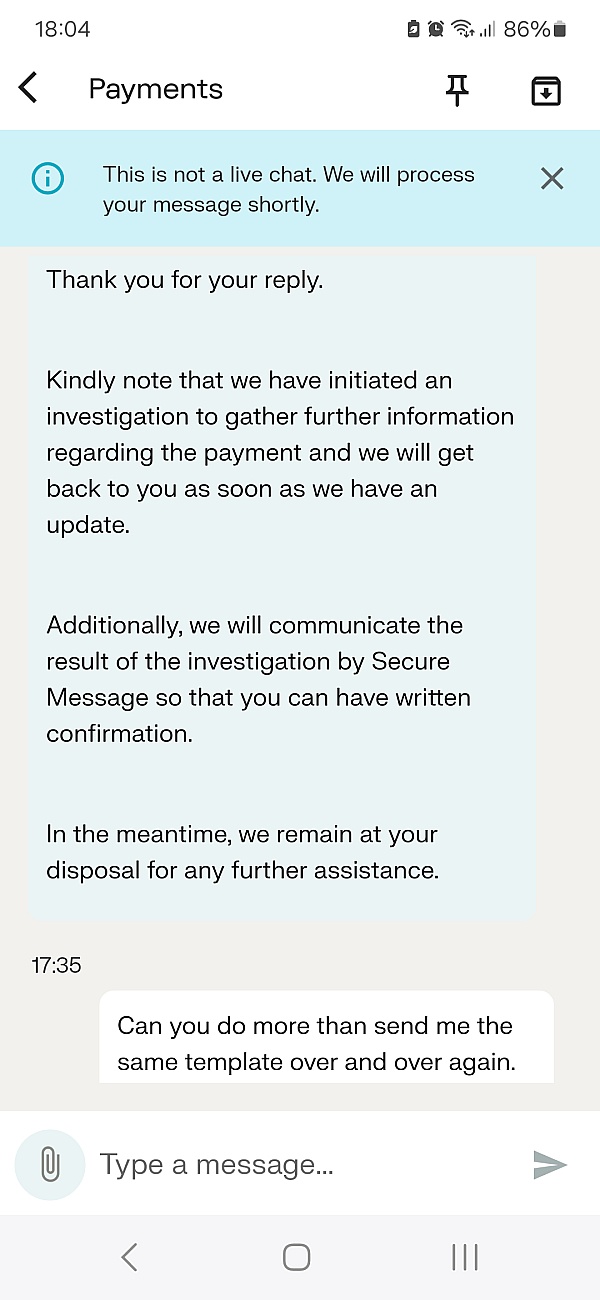The image size is (600, 1300).
Task: Tap the 'Thank you for your reply' paragraph
Action: (x=185, y=280)
